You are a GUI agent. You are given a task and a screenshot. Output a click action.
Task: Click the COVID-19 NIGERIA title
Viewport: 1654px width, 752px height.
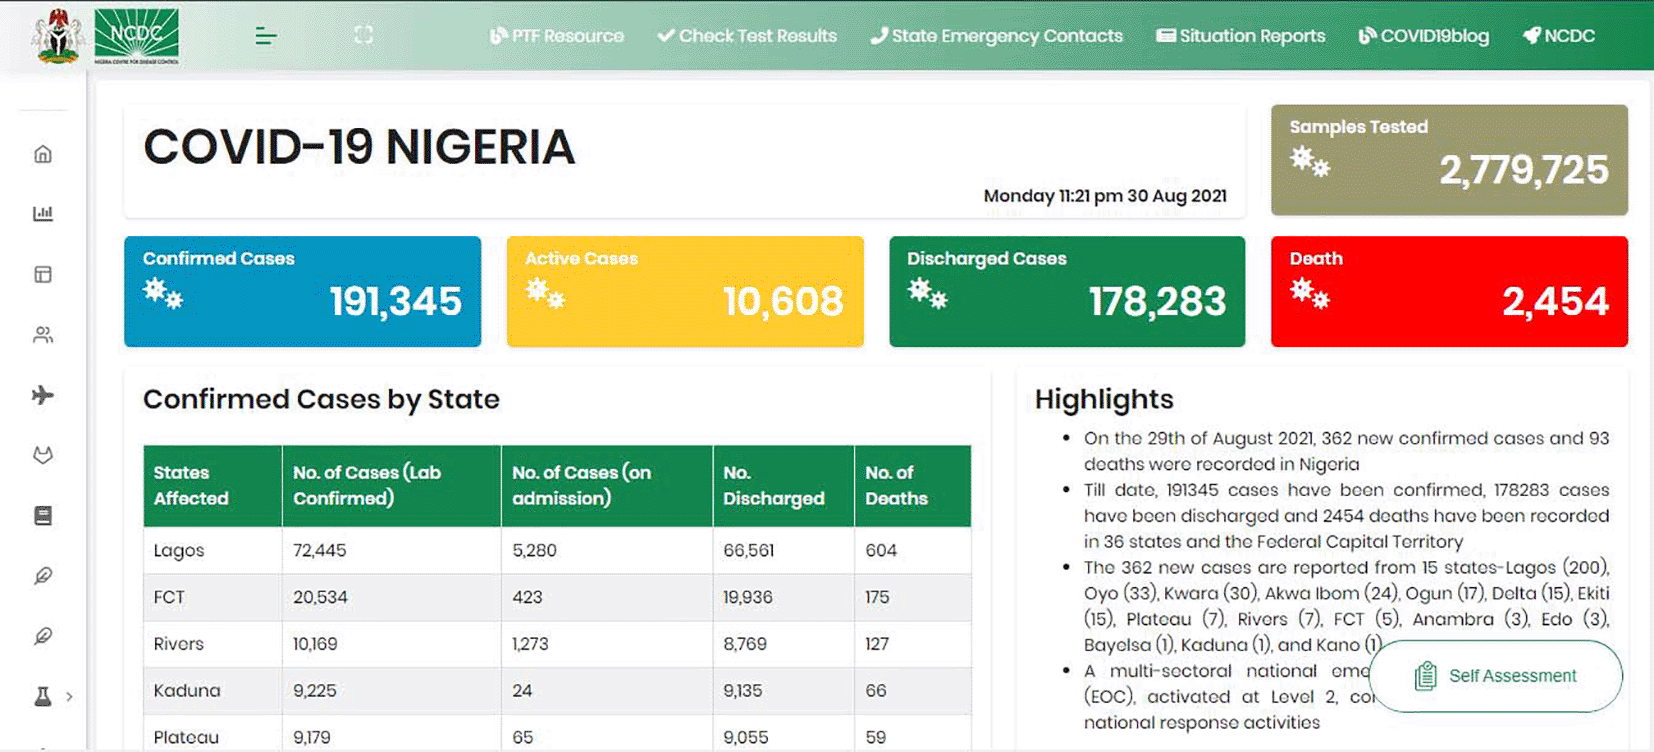pyautogui.click(x=359, y=147)
